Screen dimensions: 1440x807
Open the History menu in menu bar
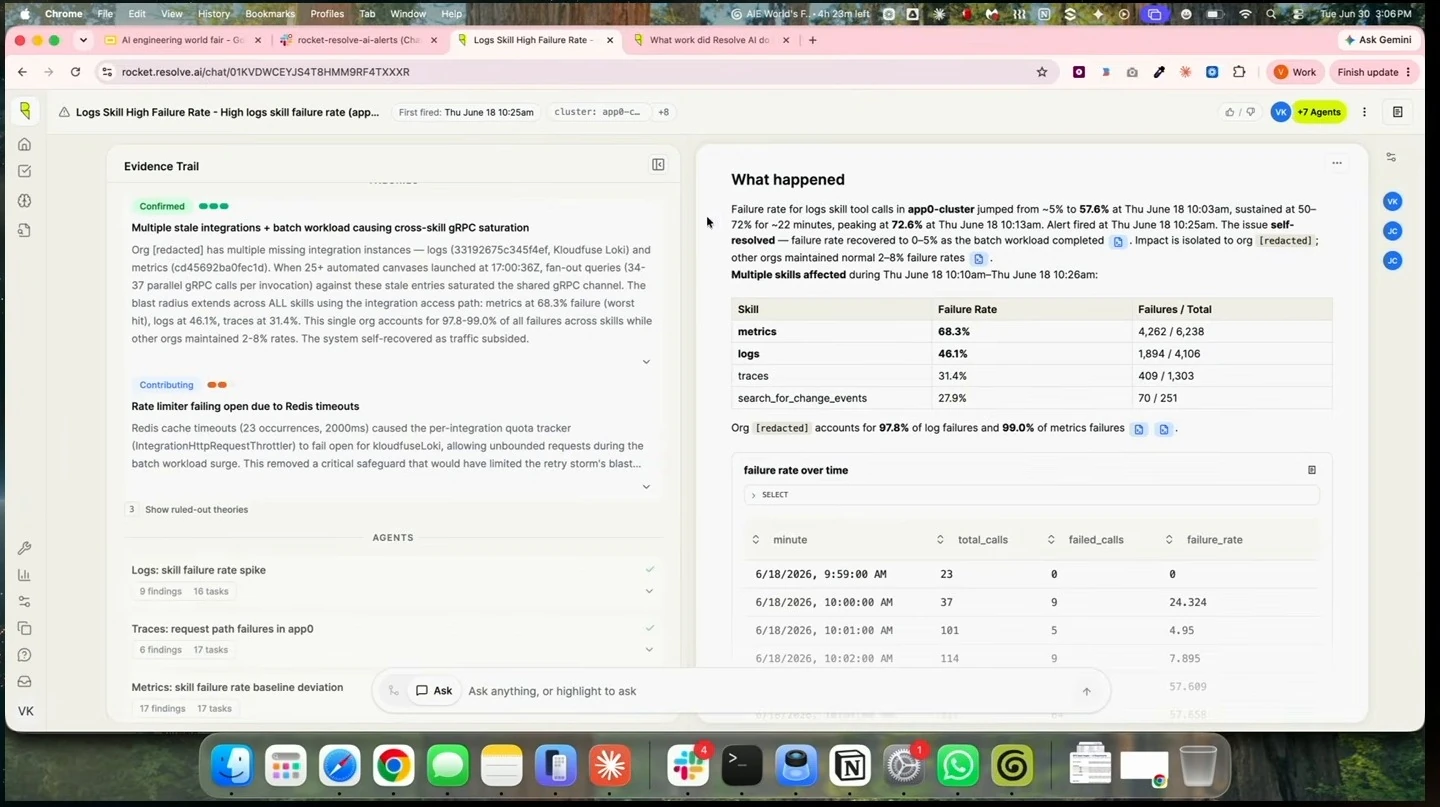point(214,14)
